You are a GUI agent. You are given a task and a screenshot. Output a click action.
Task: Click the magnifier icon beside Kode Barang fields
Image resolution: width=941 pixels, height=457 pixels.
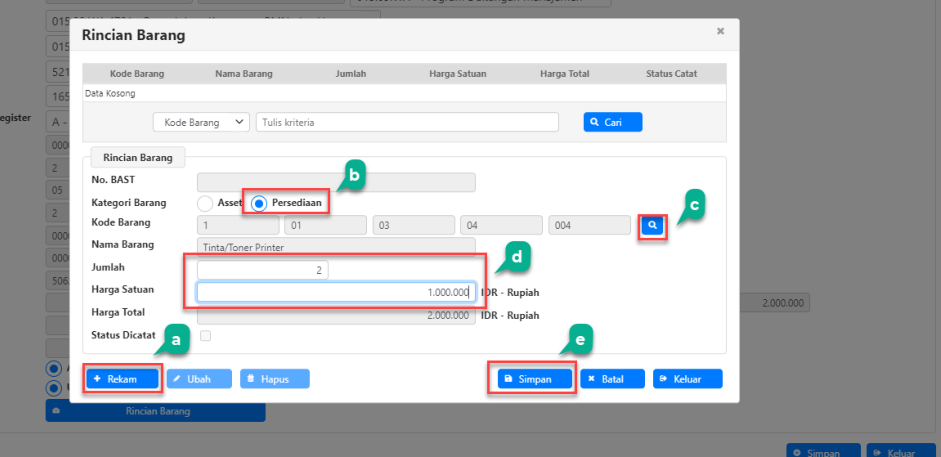[652, 226]
